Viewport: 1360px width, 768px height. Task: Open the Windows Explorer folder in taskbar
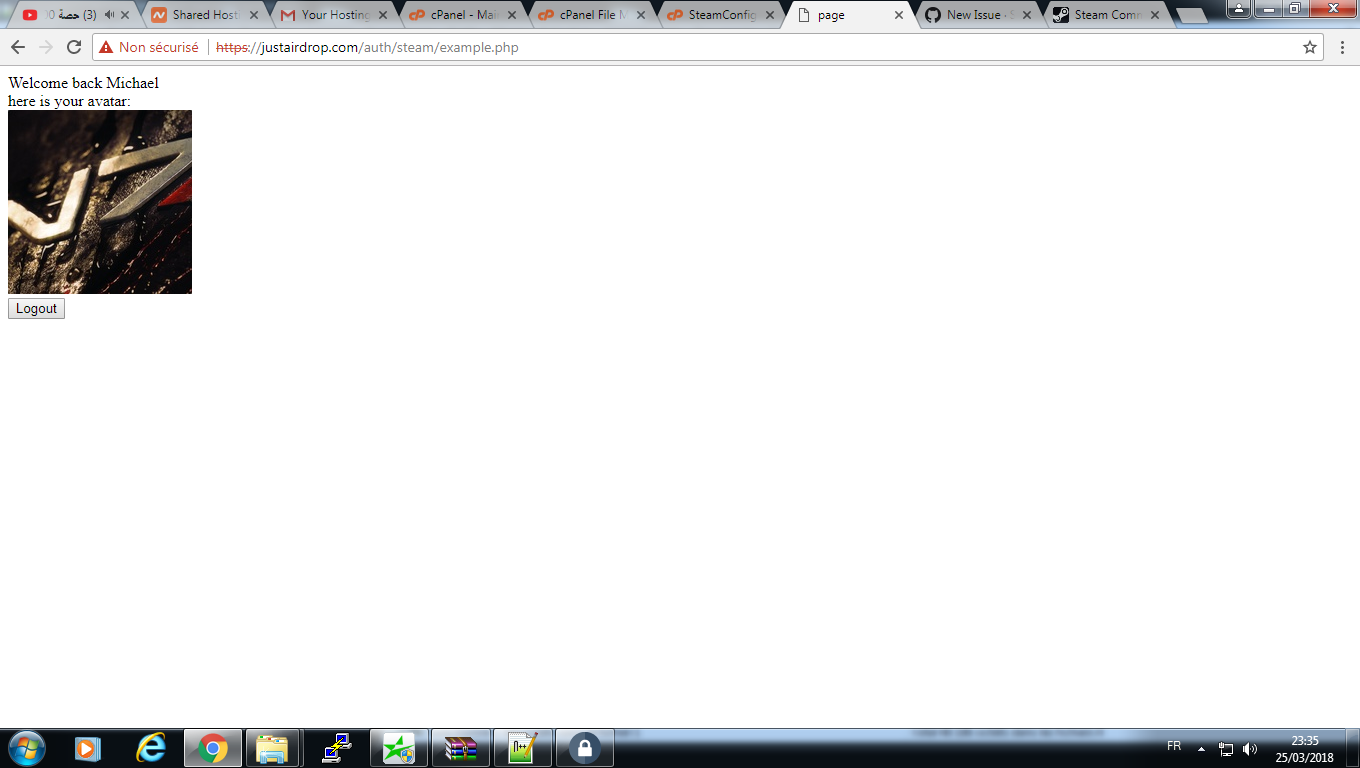(x=272, y=748)
